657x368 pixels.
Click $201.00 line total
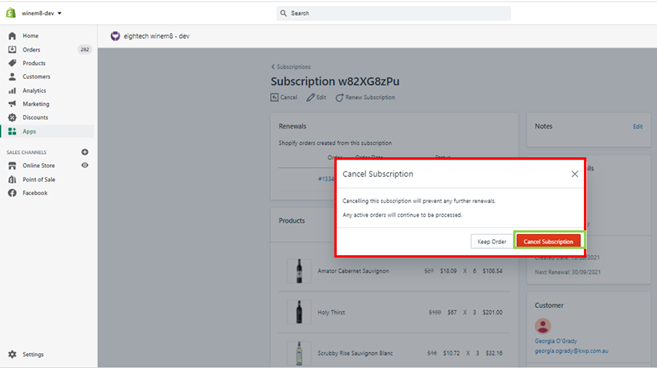492,312
